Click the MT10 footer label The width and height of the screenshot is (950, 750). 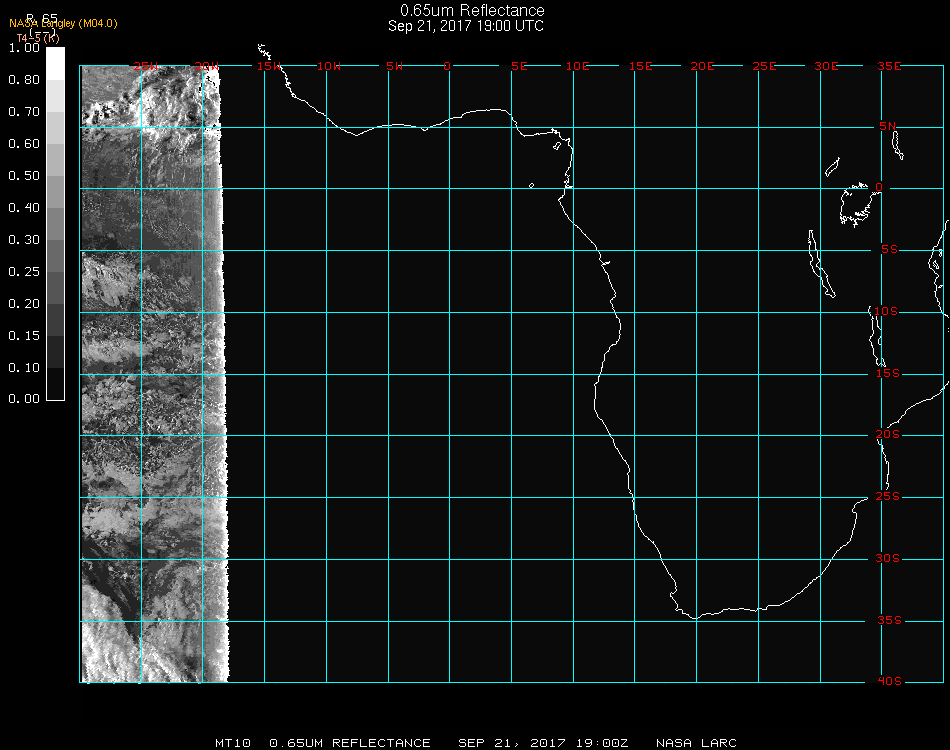tap(232, 743)
